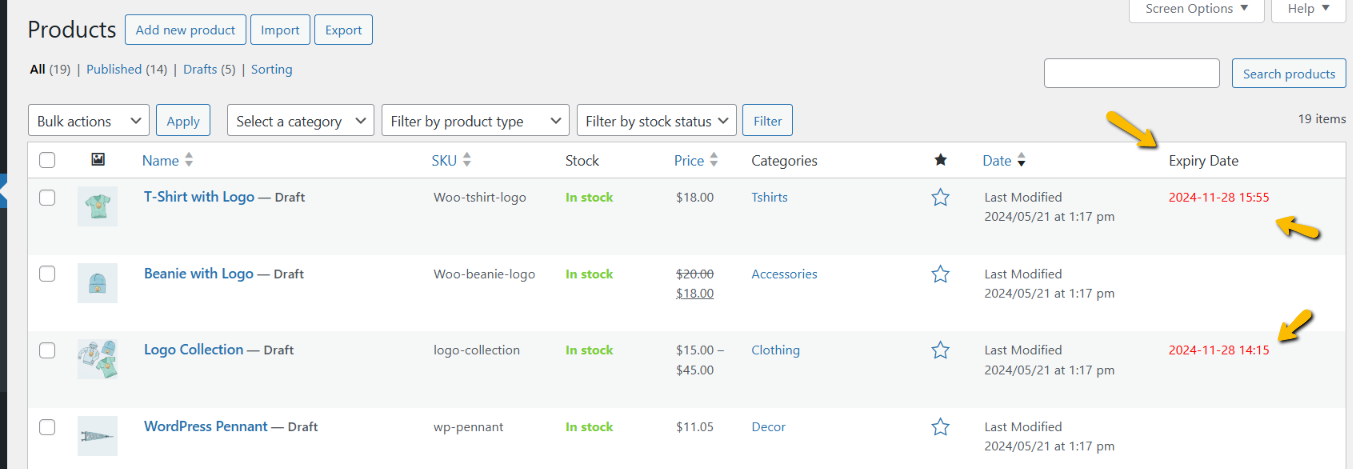
Task: Click the Add new product button
Action: click(x=185, y=30)
